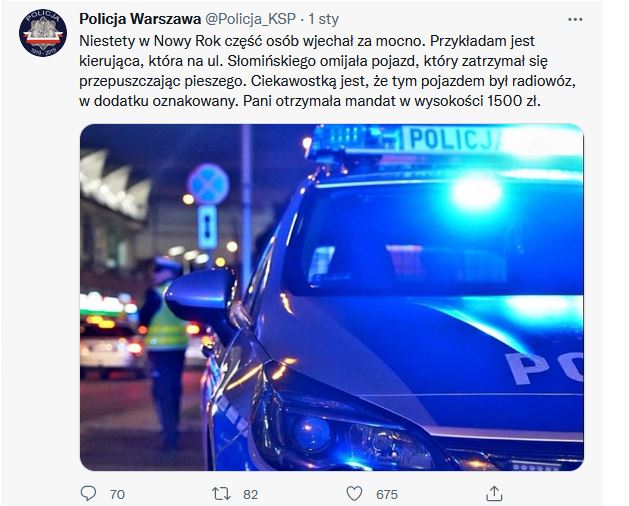This screenshot has height=506, width=629.
Task: Click the tweet sentence mentioning 1500 zł
Action: point(392,101)
